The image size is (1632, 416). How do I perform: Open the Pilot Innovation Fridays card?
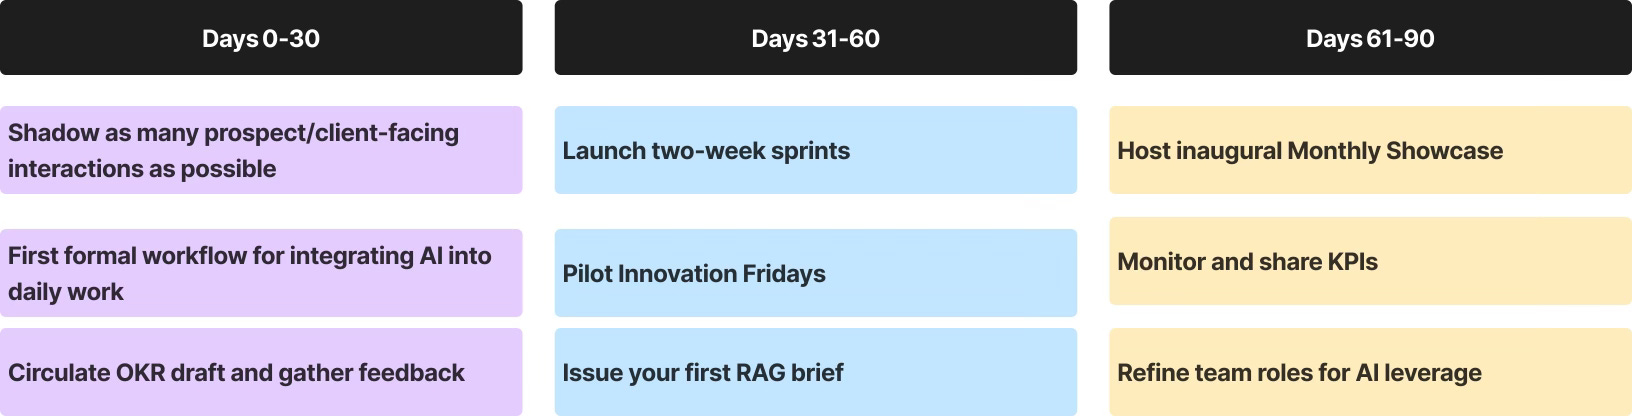click(815, 273)
